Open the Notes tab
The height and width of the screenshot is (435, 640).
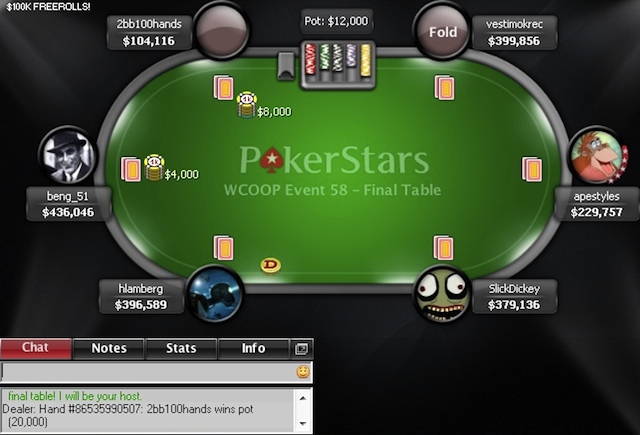pyautogui.click(x=109, y=348)
